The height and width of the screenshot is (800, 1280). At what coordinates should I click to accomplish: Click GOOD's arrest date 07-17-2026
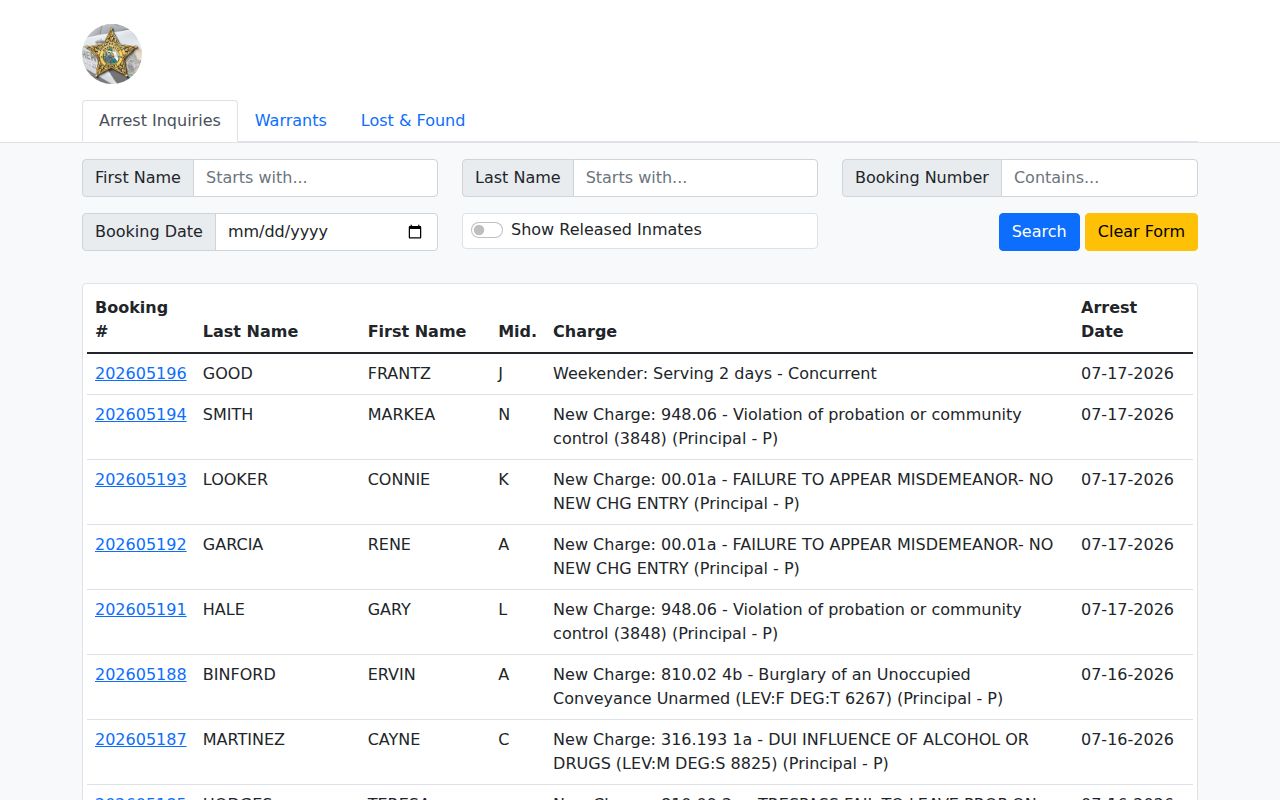coord(1127,374)
